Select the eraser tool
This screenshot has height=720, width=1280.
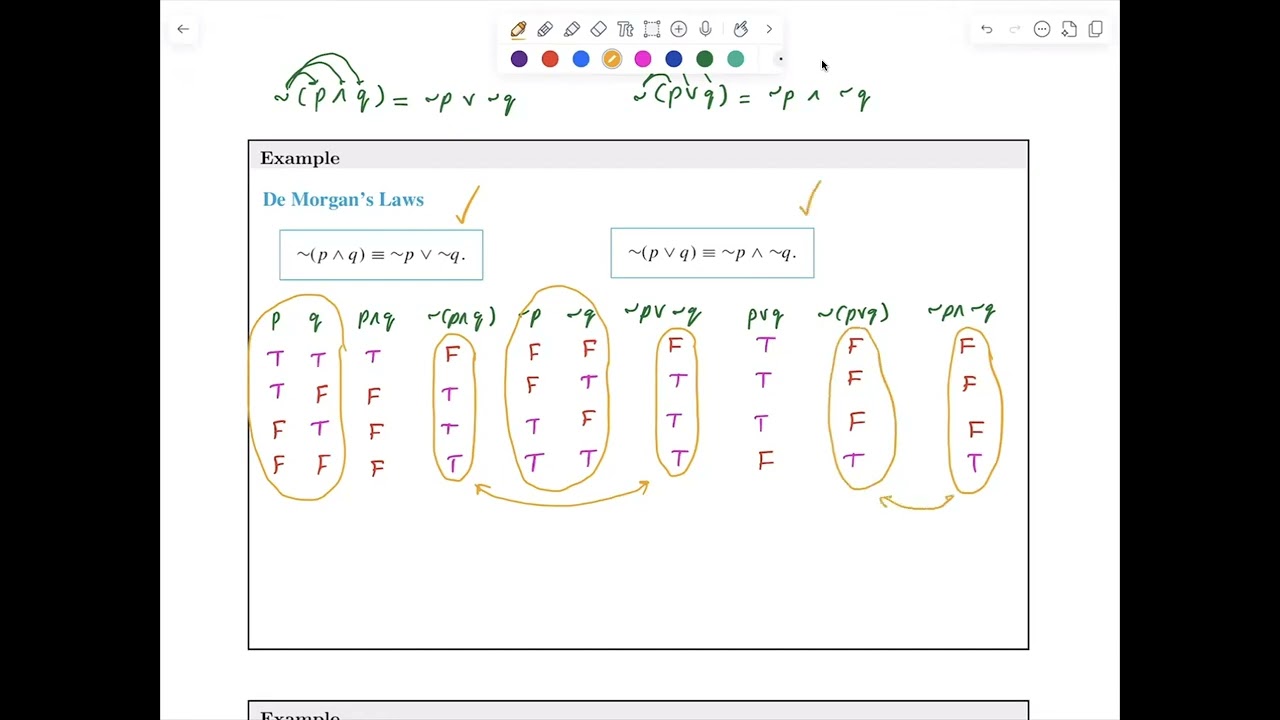(598, 29)
